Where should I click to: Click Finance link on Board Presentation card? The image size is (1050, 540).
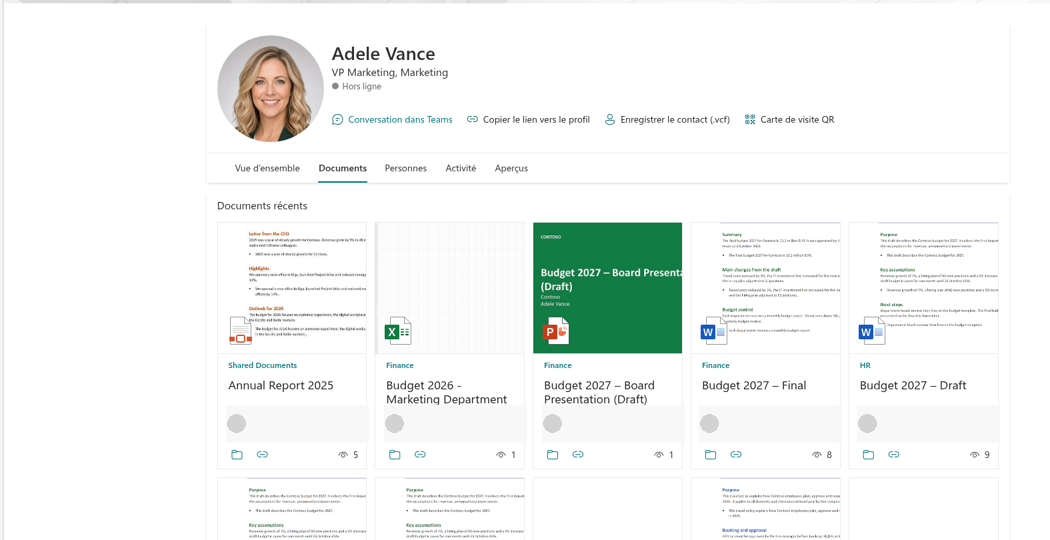558,365
